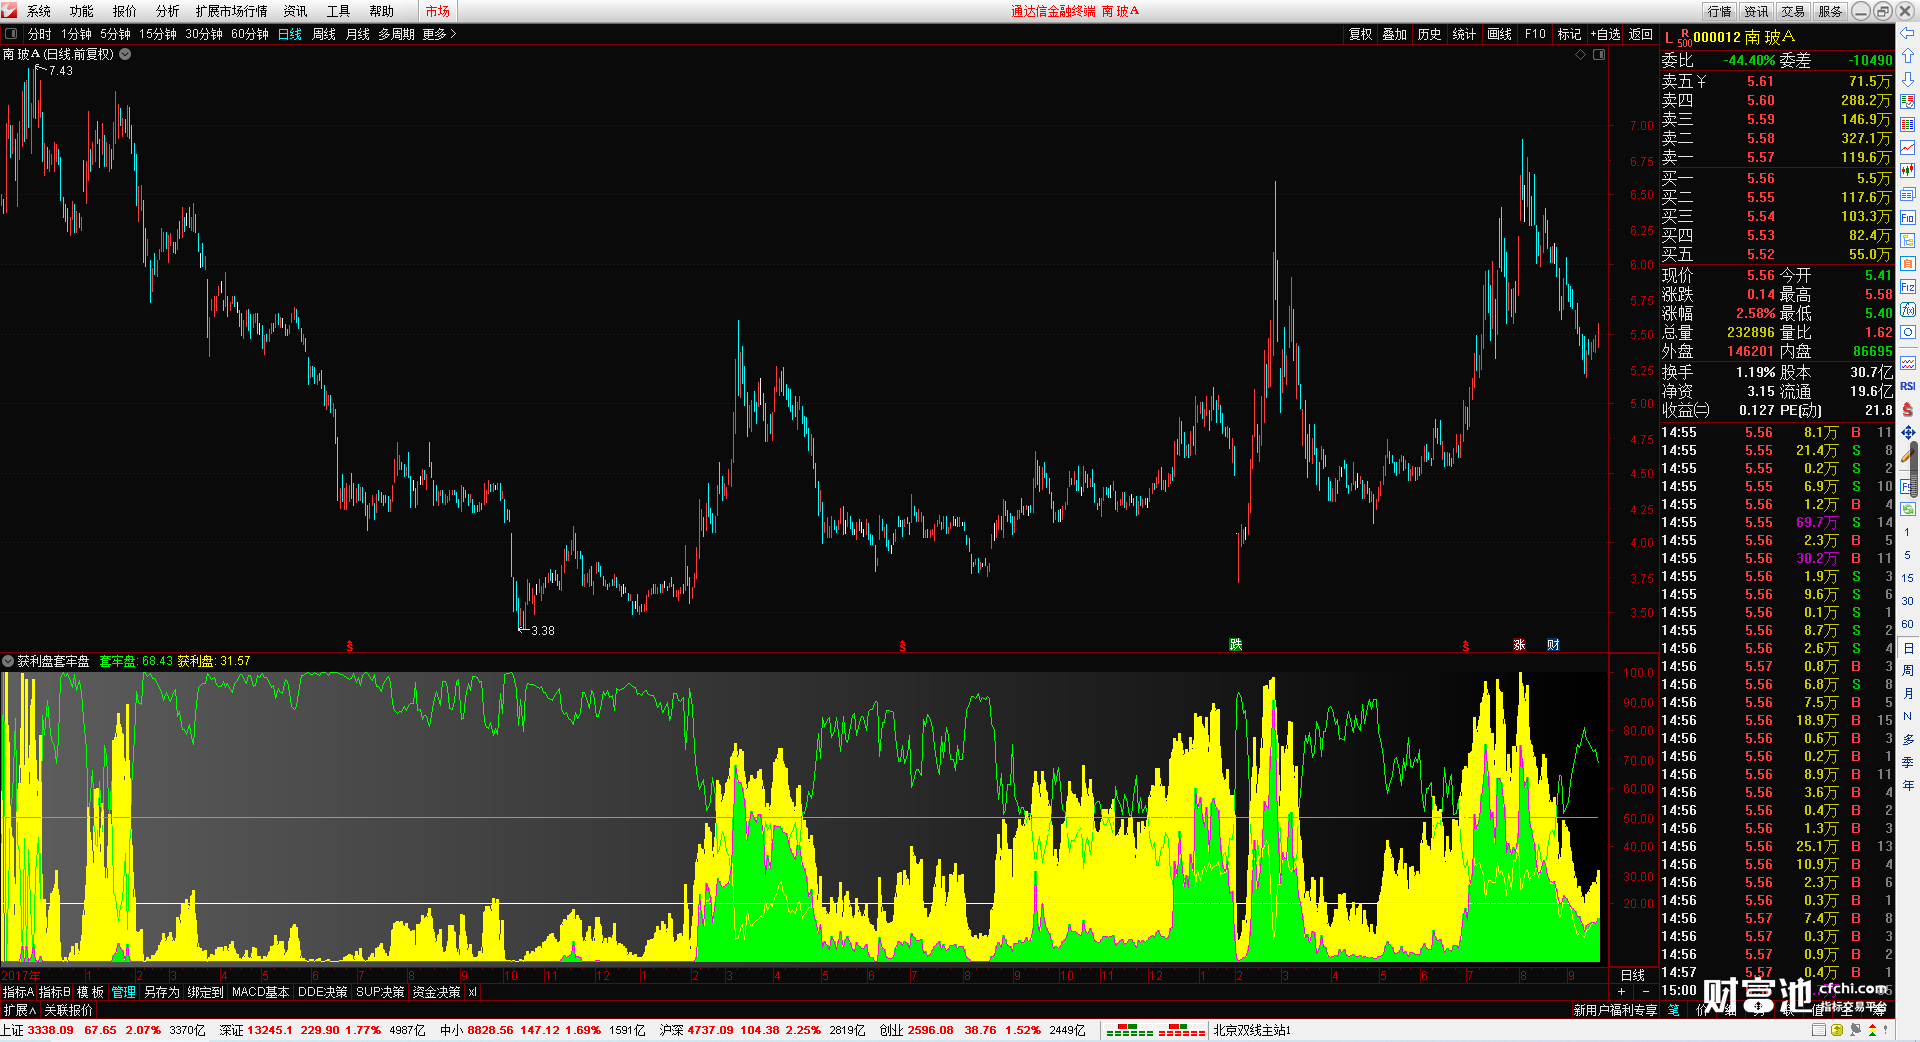The height and width of the screenshot is (1042, 1920).
Task: Switch to the 5分钟 period
Action: [x=116, y=34]
